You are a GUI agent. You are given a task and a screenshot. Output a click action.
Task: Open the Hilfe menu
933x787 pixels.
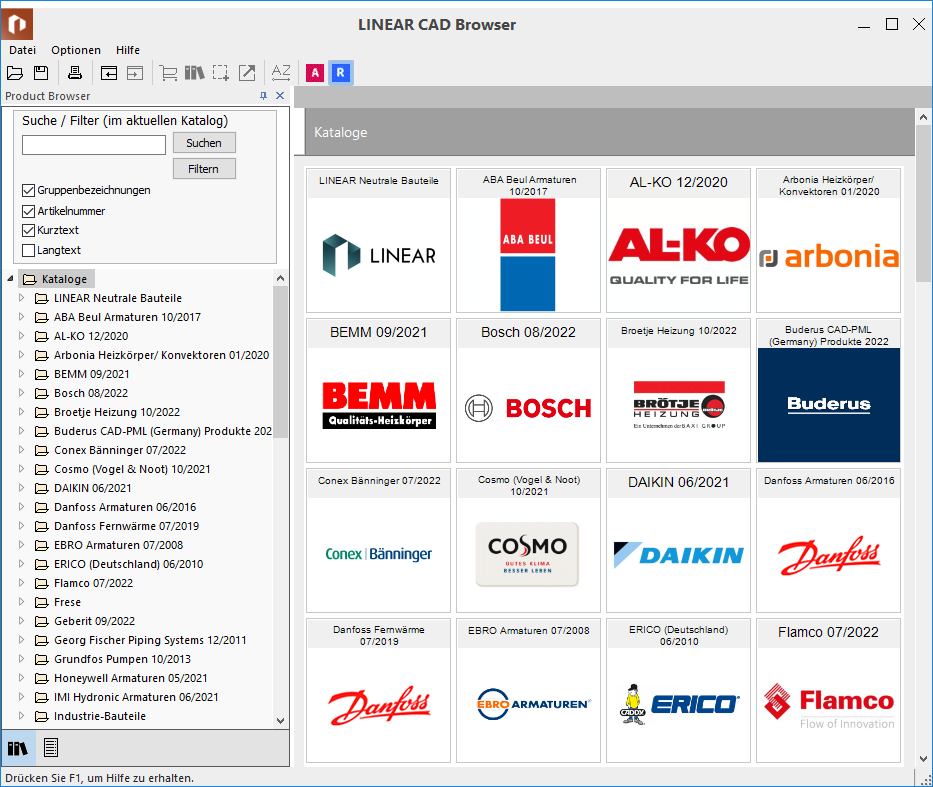tap(128, 50)
